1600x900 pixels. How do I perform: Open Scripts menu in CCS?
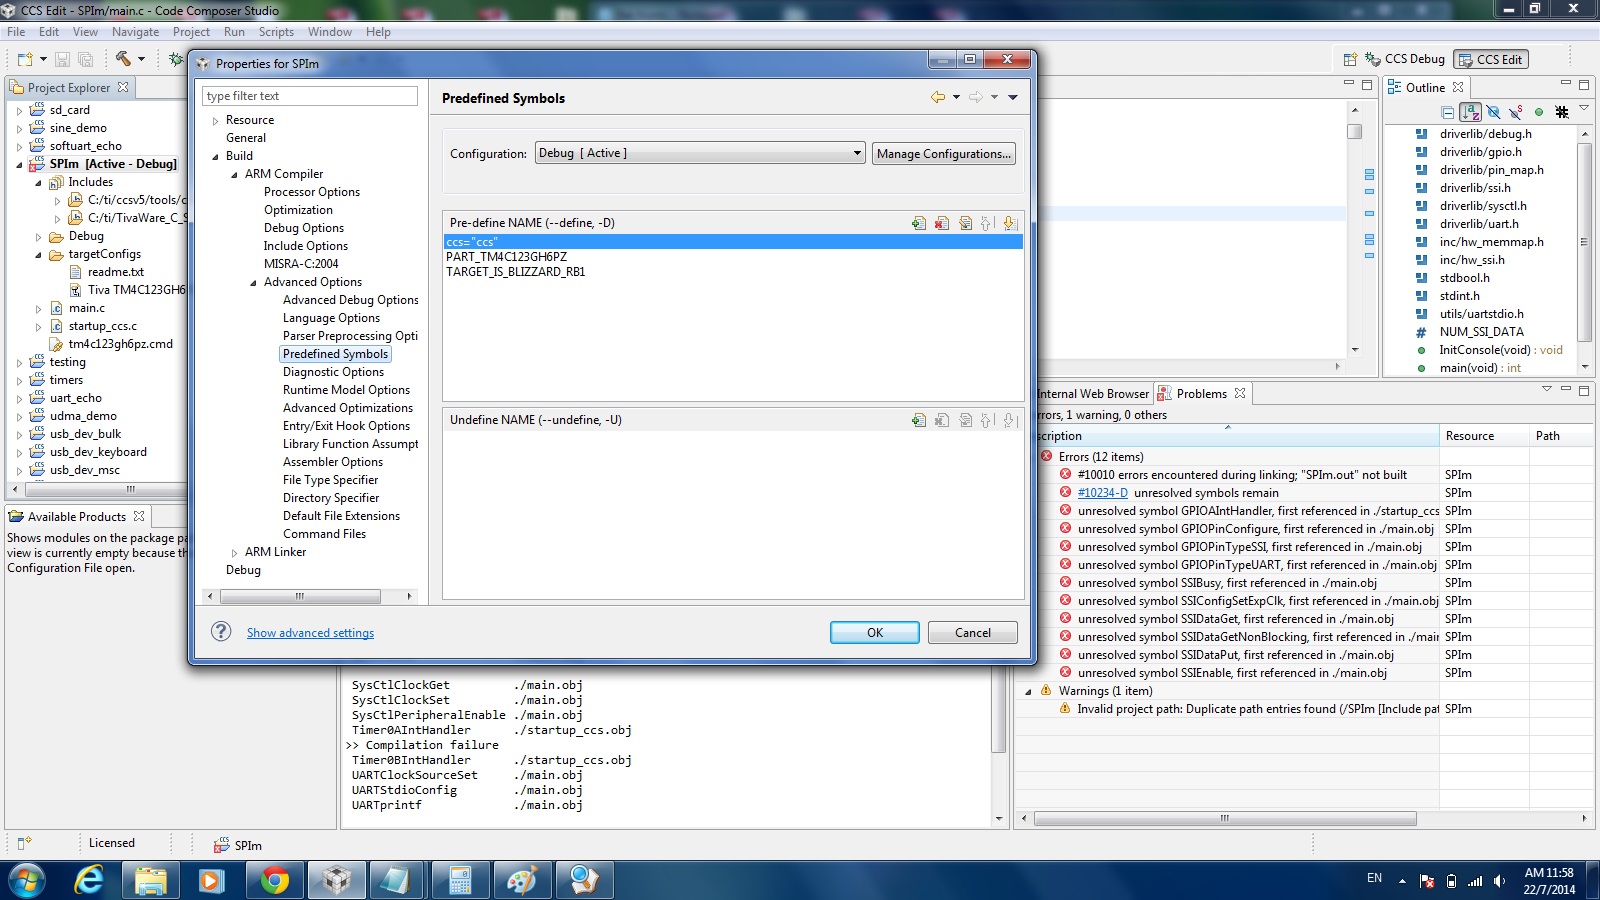276,32
